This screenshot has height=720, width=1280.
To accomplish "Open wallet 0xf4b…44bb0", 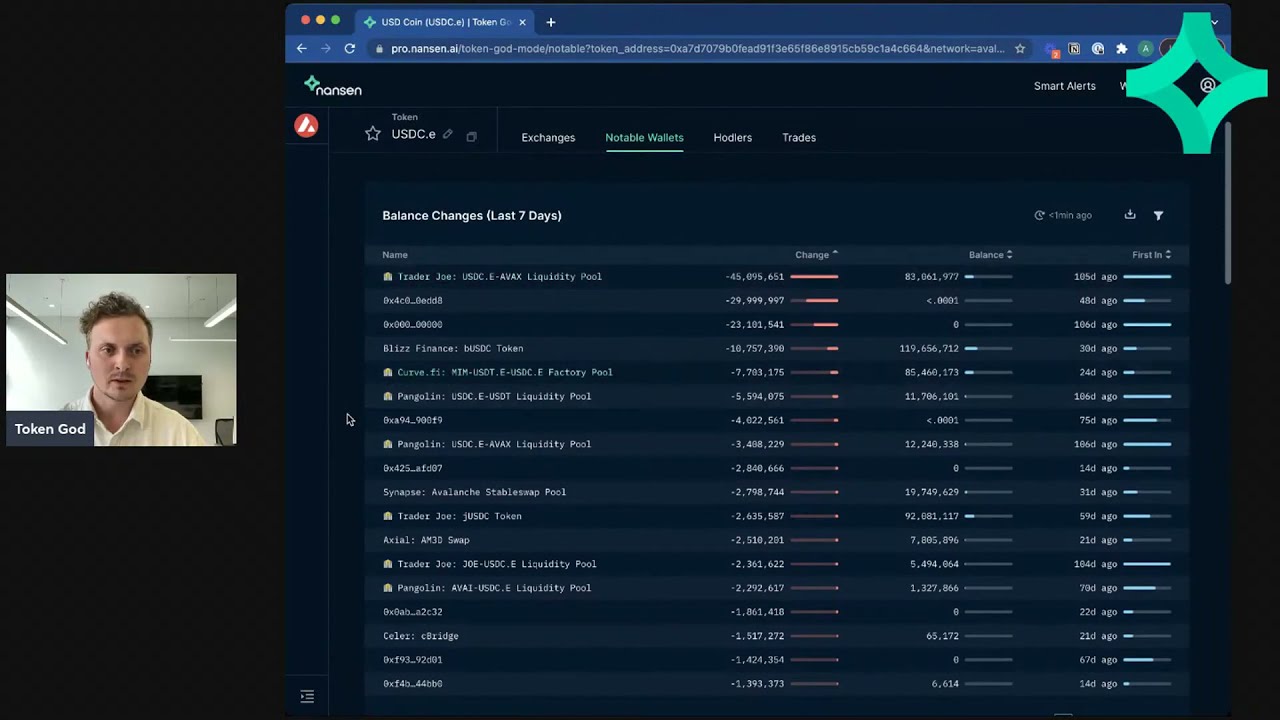I will [x=412, y=685].
